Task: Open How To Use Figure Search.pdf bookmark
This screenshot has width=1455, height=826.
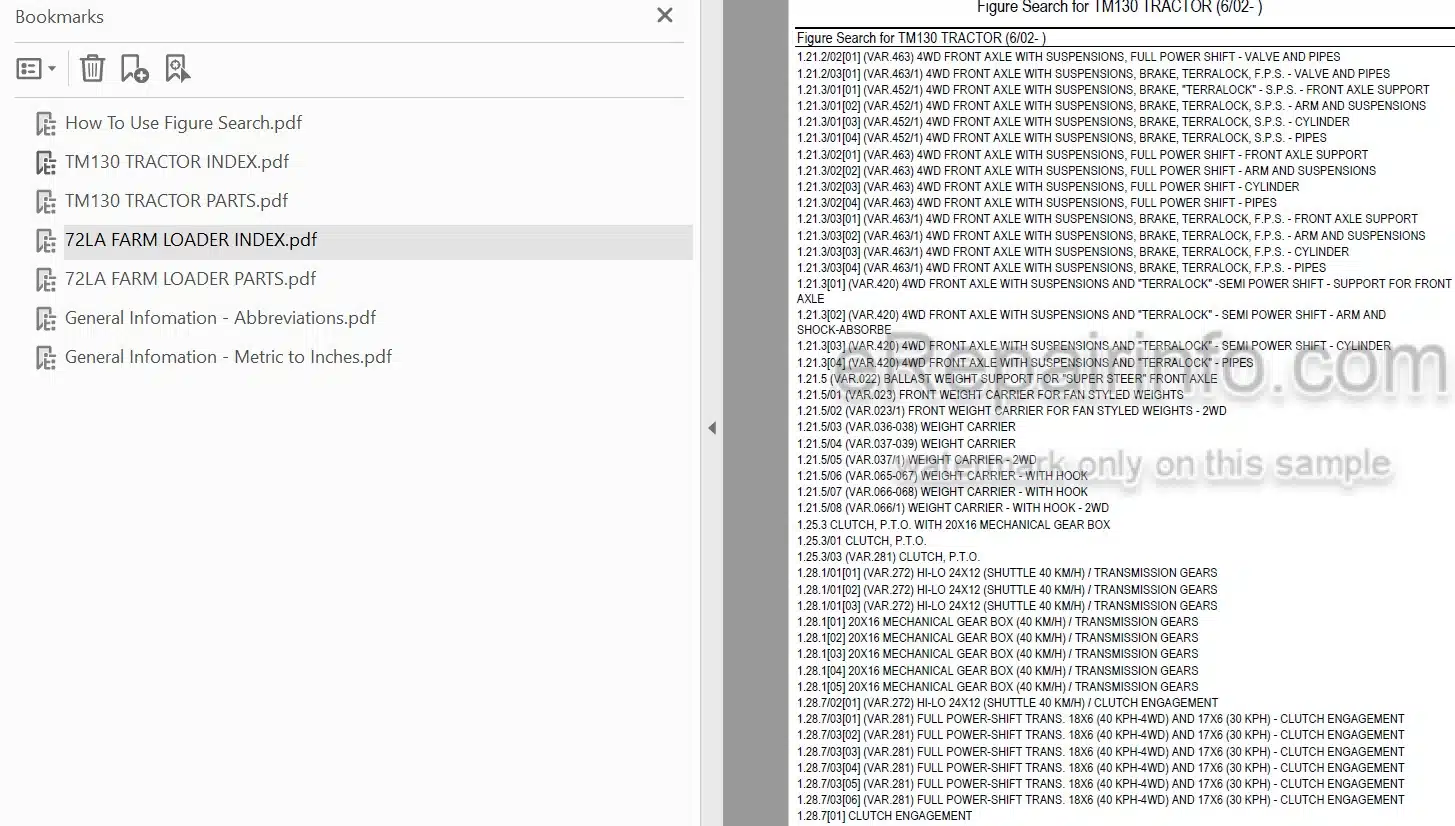Action: tap(183, 123)
